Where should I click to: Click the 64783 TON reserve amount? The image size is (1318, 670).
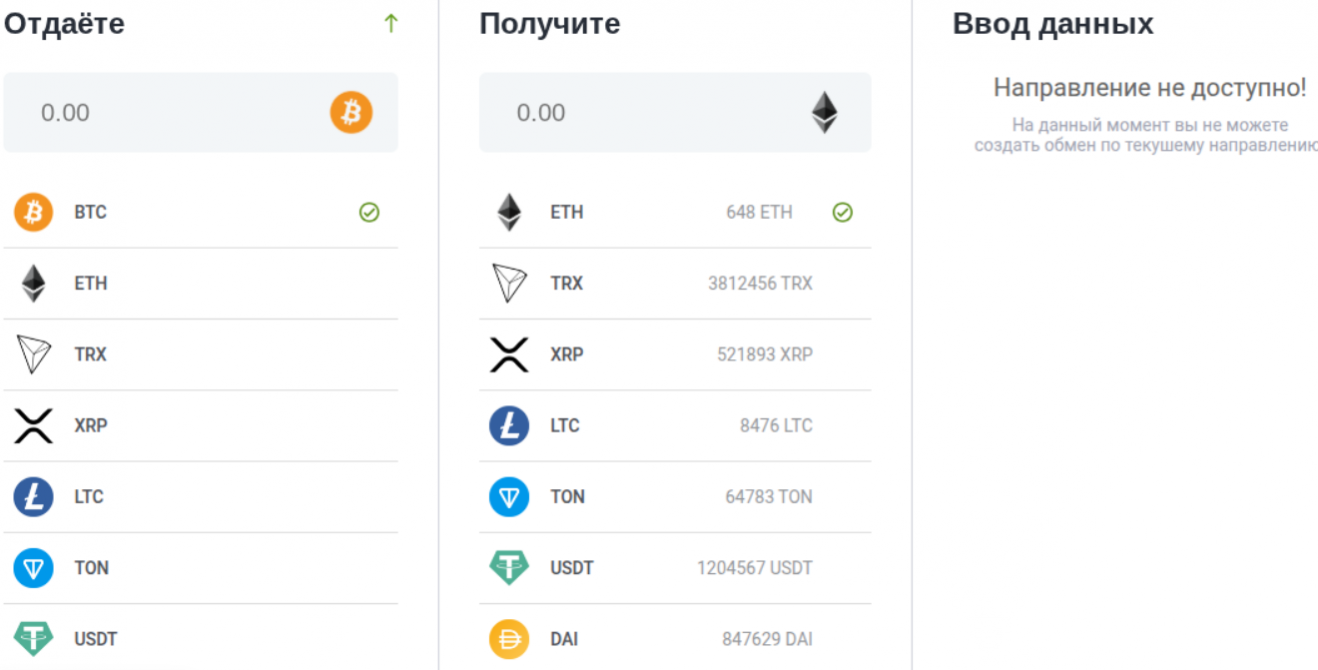[x=769, y=496]
